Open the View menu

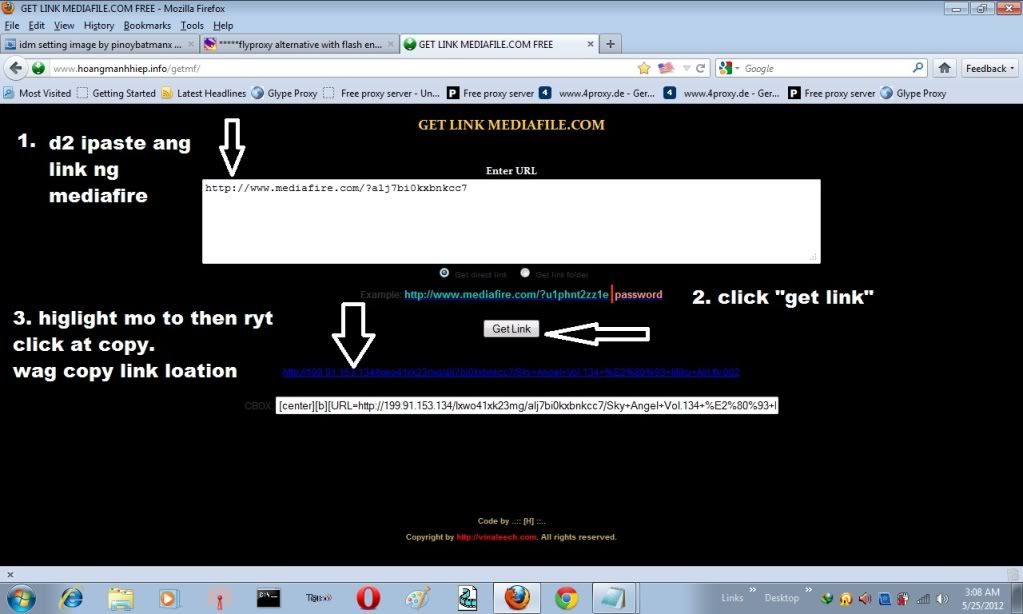coord(64,25)
